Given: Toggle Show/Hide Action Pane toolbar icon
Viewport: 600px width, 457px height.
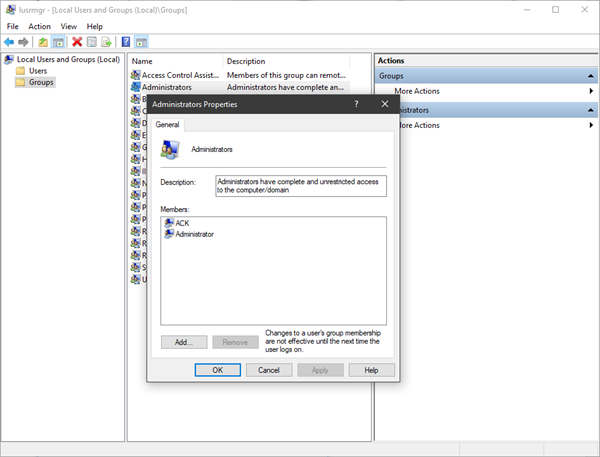Looking at the screenshot, I should click(x=141, y=42).
